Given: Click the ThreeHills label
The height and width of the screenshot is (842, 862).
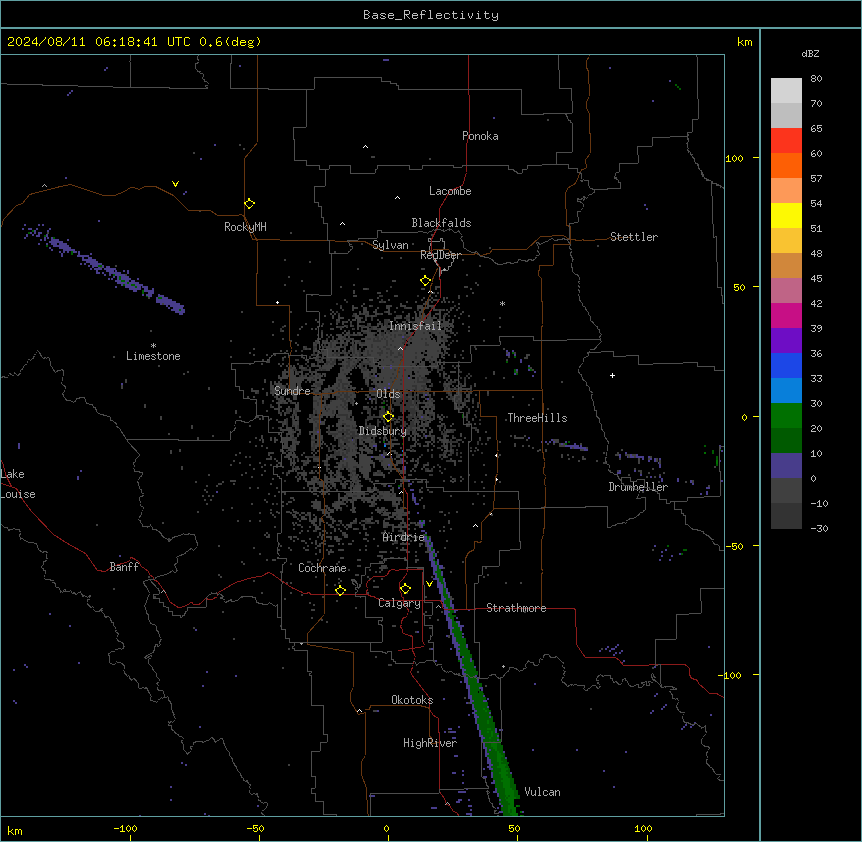Looking at the screenshot, I should [x=537, y=418].
